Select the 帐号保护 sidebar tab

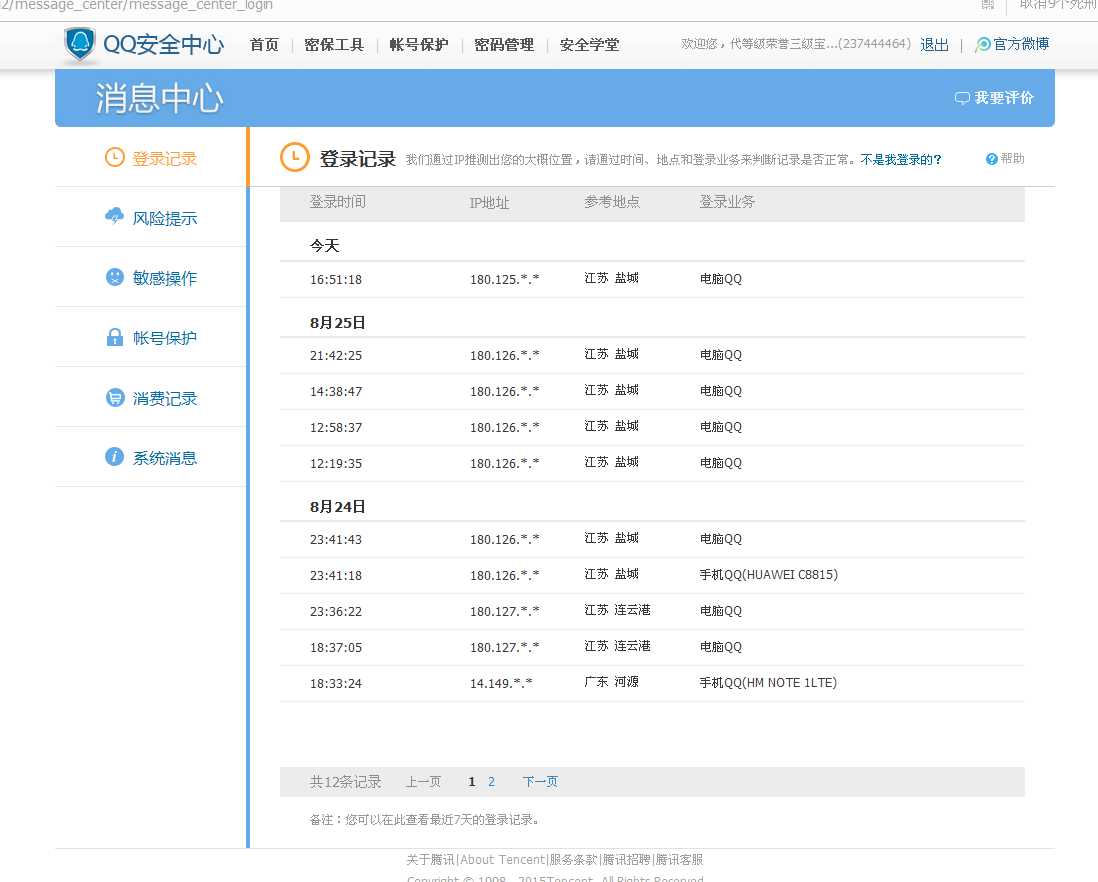pyautogui.click(x=151, y=337)
